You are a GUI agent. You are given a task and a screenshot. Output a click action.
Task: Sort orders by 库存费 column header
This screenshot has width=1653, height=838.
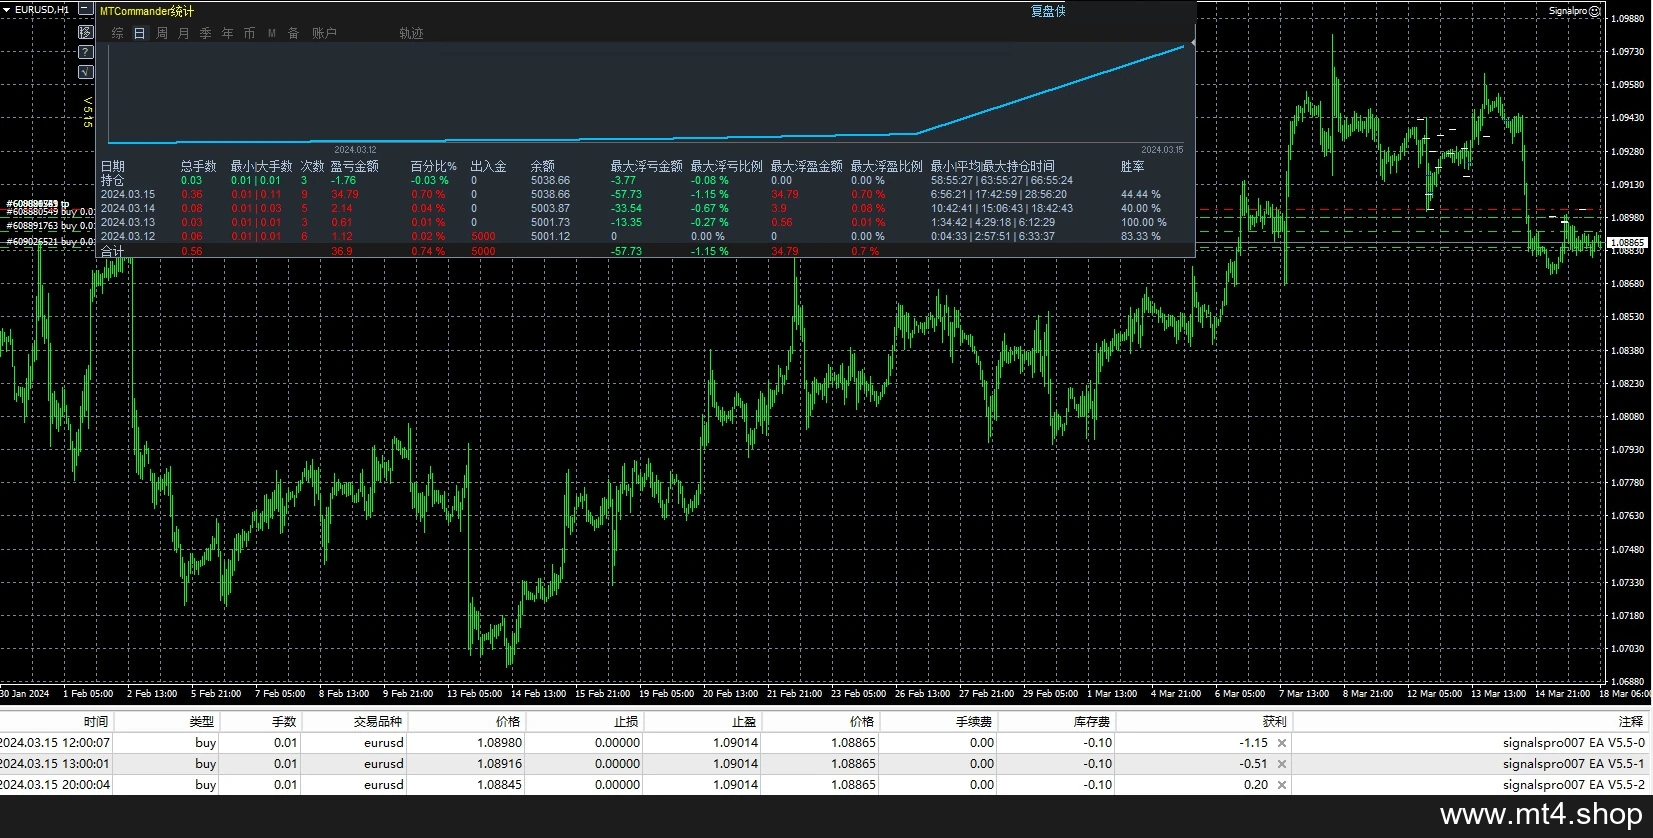[1092, 721]
